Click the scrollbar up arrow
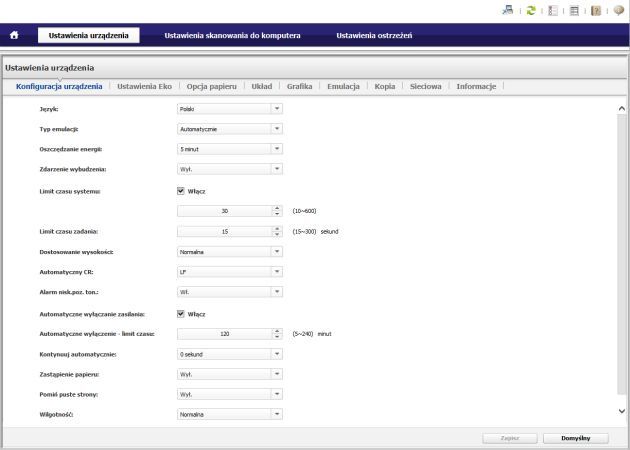 [622, 108]
